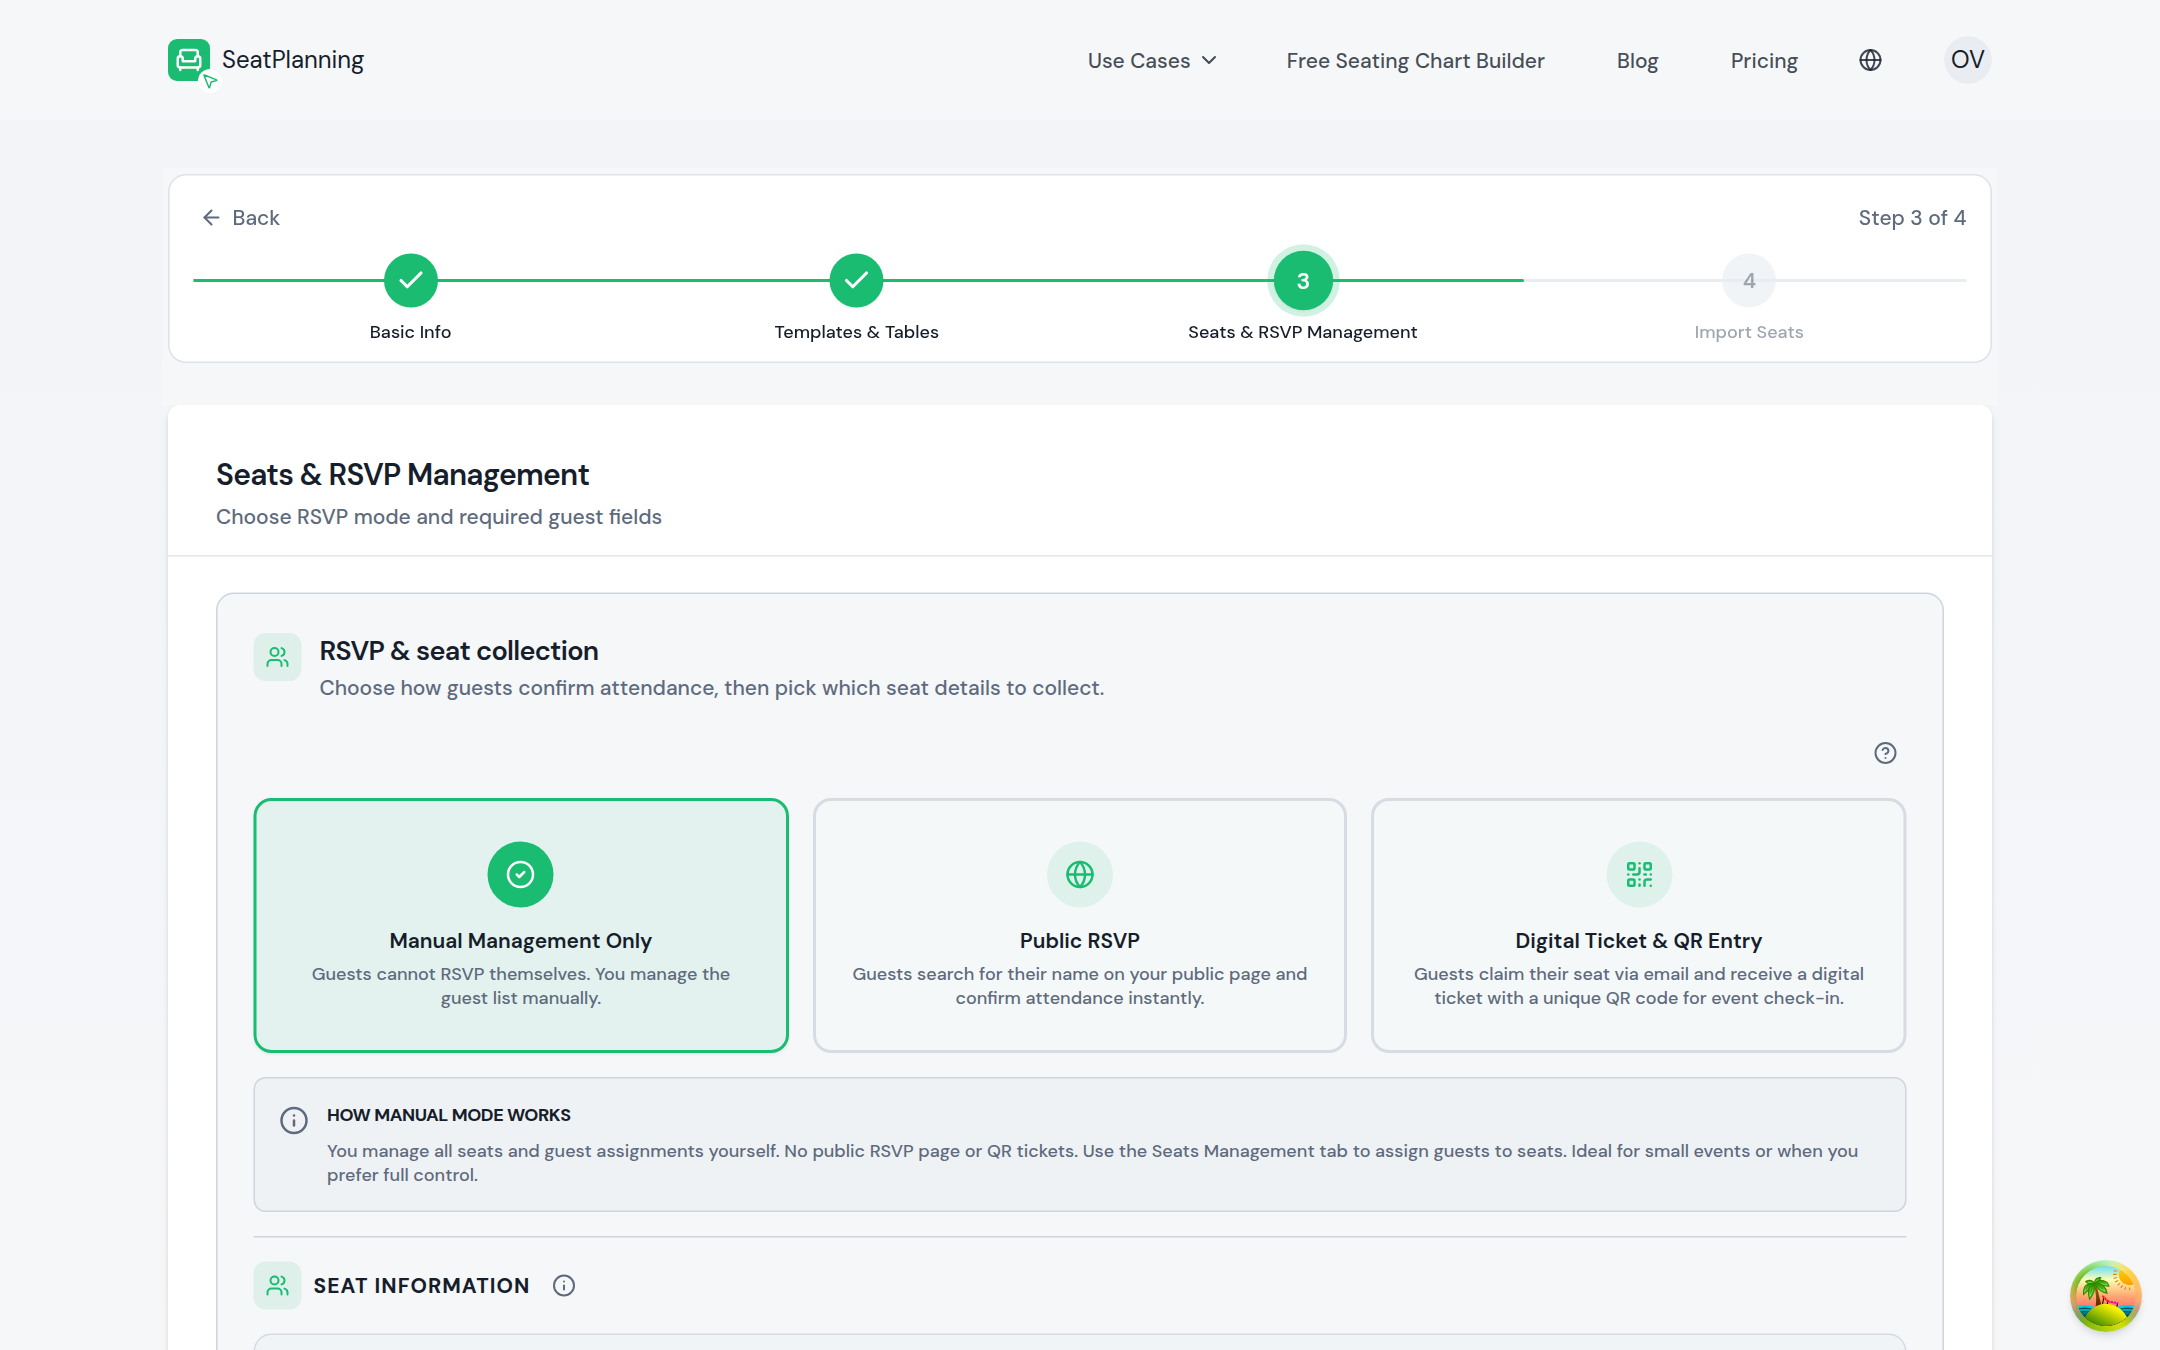Click 'Choose RSVP mode and required guest fields'

coord(439,517)
